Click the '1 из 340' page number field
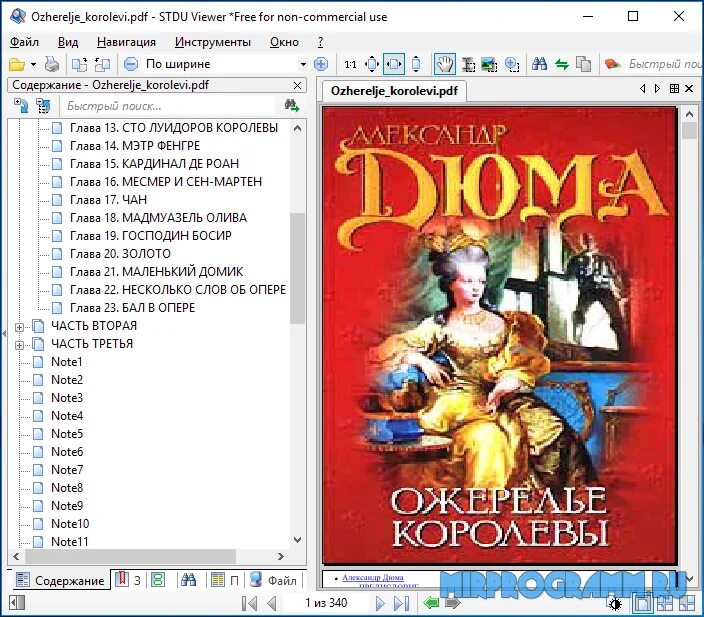Image resolution: width=704 pixels, height=617 pixels. click(x=326, y=603)
